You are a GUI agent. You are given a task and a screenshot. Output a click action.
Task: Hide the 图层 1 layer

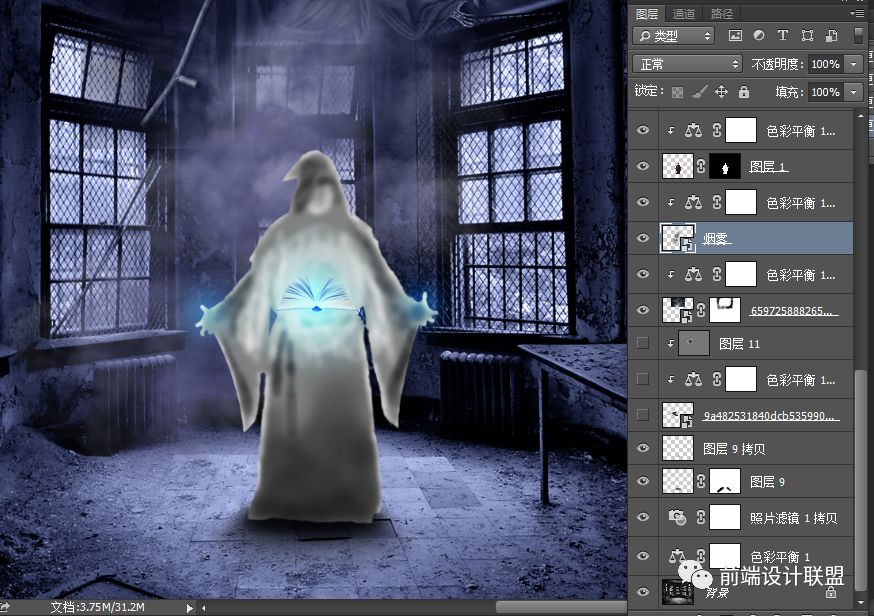click(643, 166)
